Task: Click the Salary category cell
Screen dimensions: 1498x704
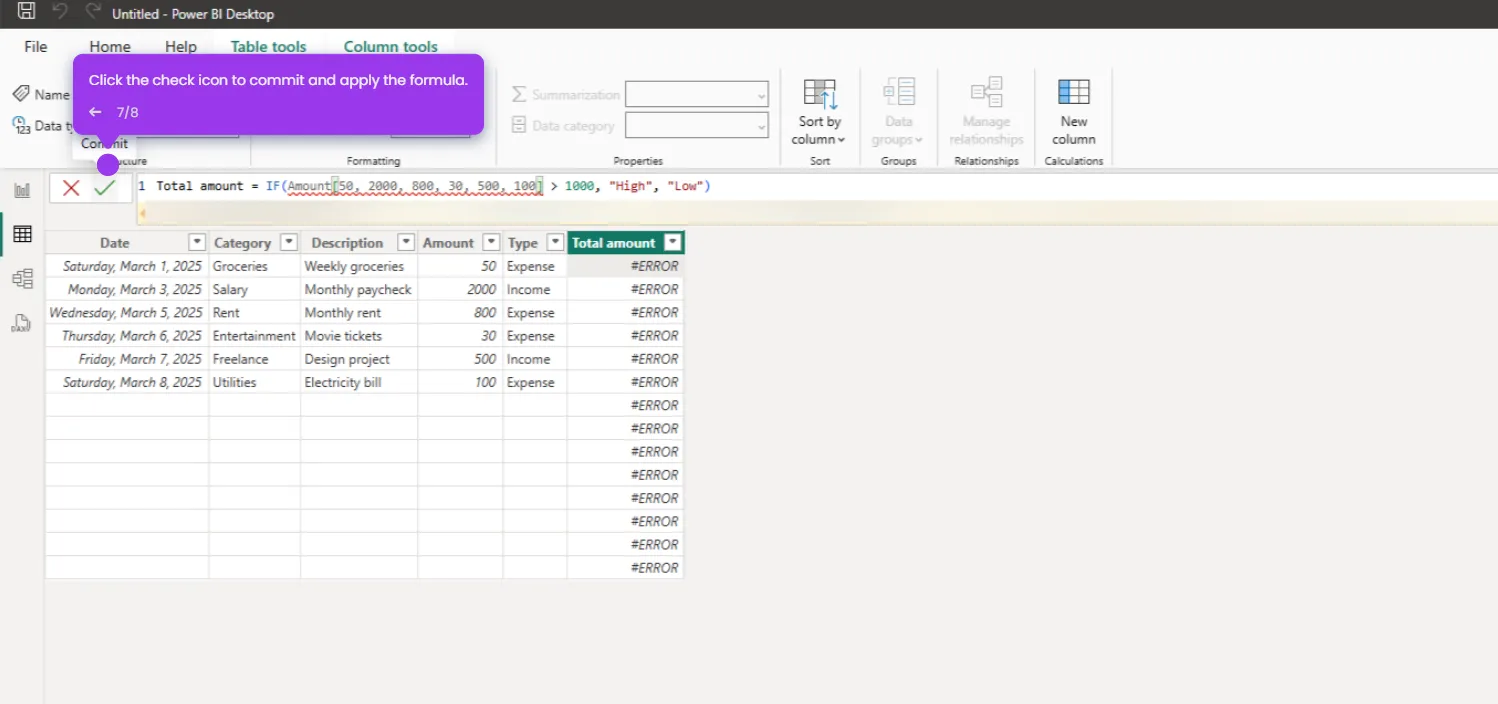Action: pyautogui.click(x=255, y=289)
